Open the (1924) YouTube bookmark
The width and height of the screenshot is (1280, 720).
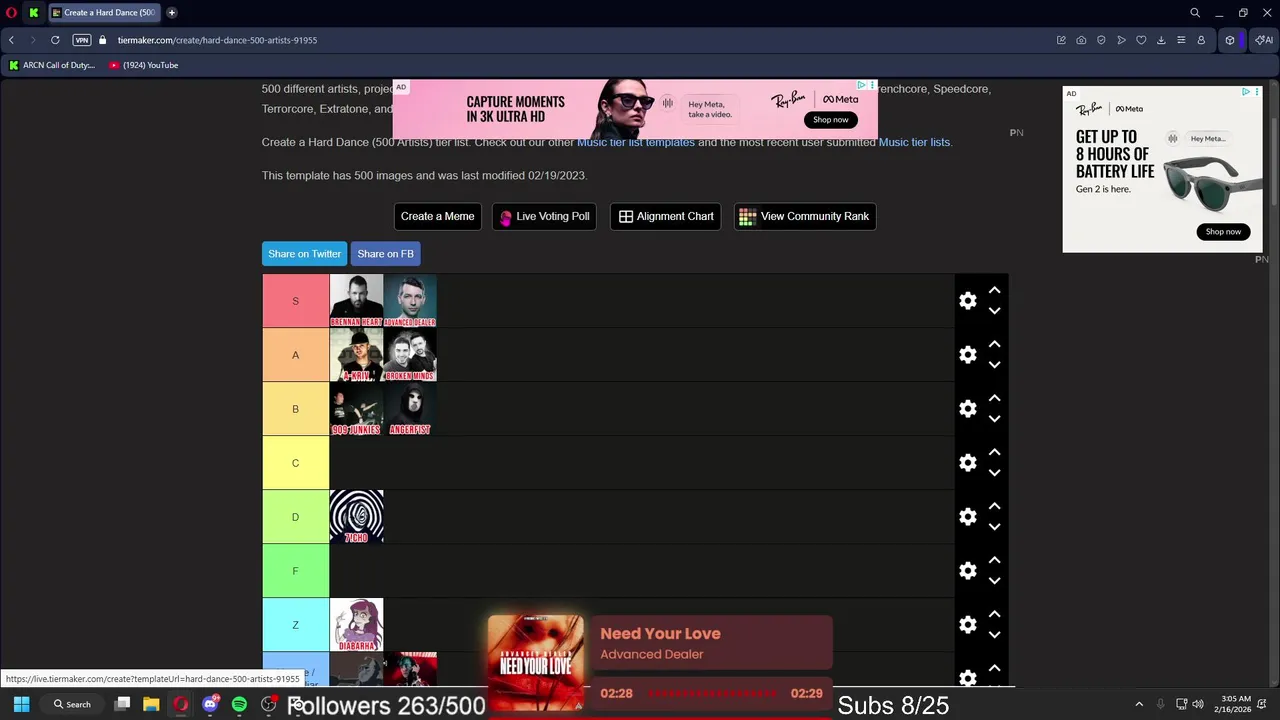coord(144,65)
